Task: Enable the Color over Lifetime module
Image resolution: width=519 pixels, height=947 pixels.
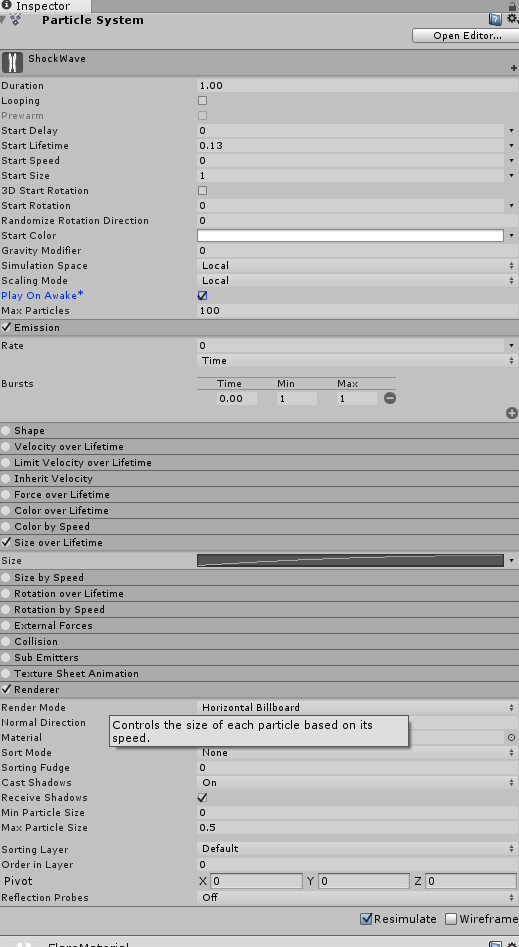Action: [6, 510]
